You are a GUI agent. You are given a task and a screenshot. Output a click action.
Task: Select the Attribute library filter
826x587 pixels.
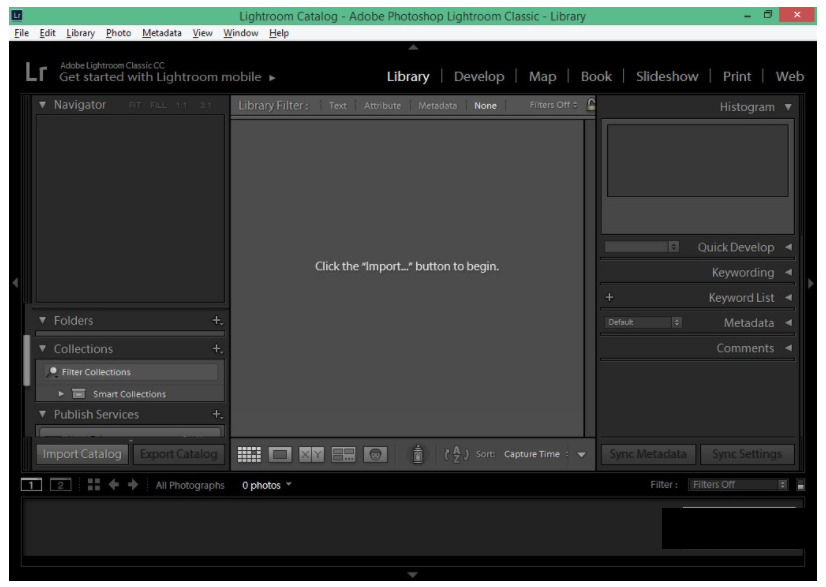click(x=382, y=105)
